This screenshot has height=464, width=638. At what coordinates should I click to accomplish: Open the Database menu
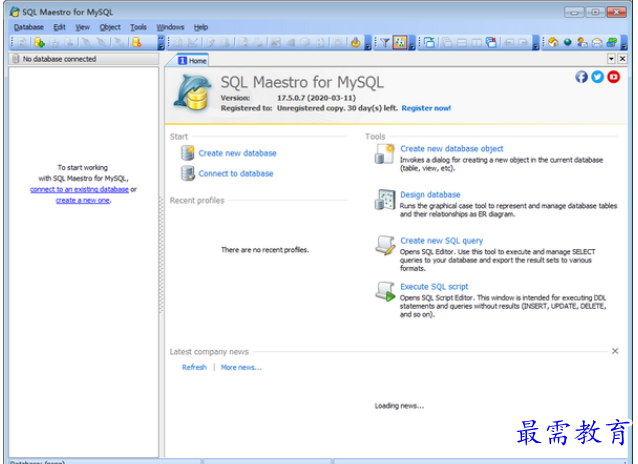pyautogui.click(x=28, y=27)
